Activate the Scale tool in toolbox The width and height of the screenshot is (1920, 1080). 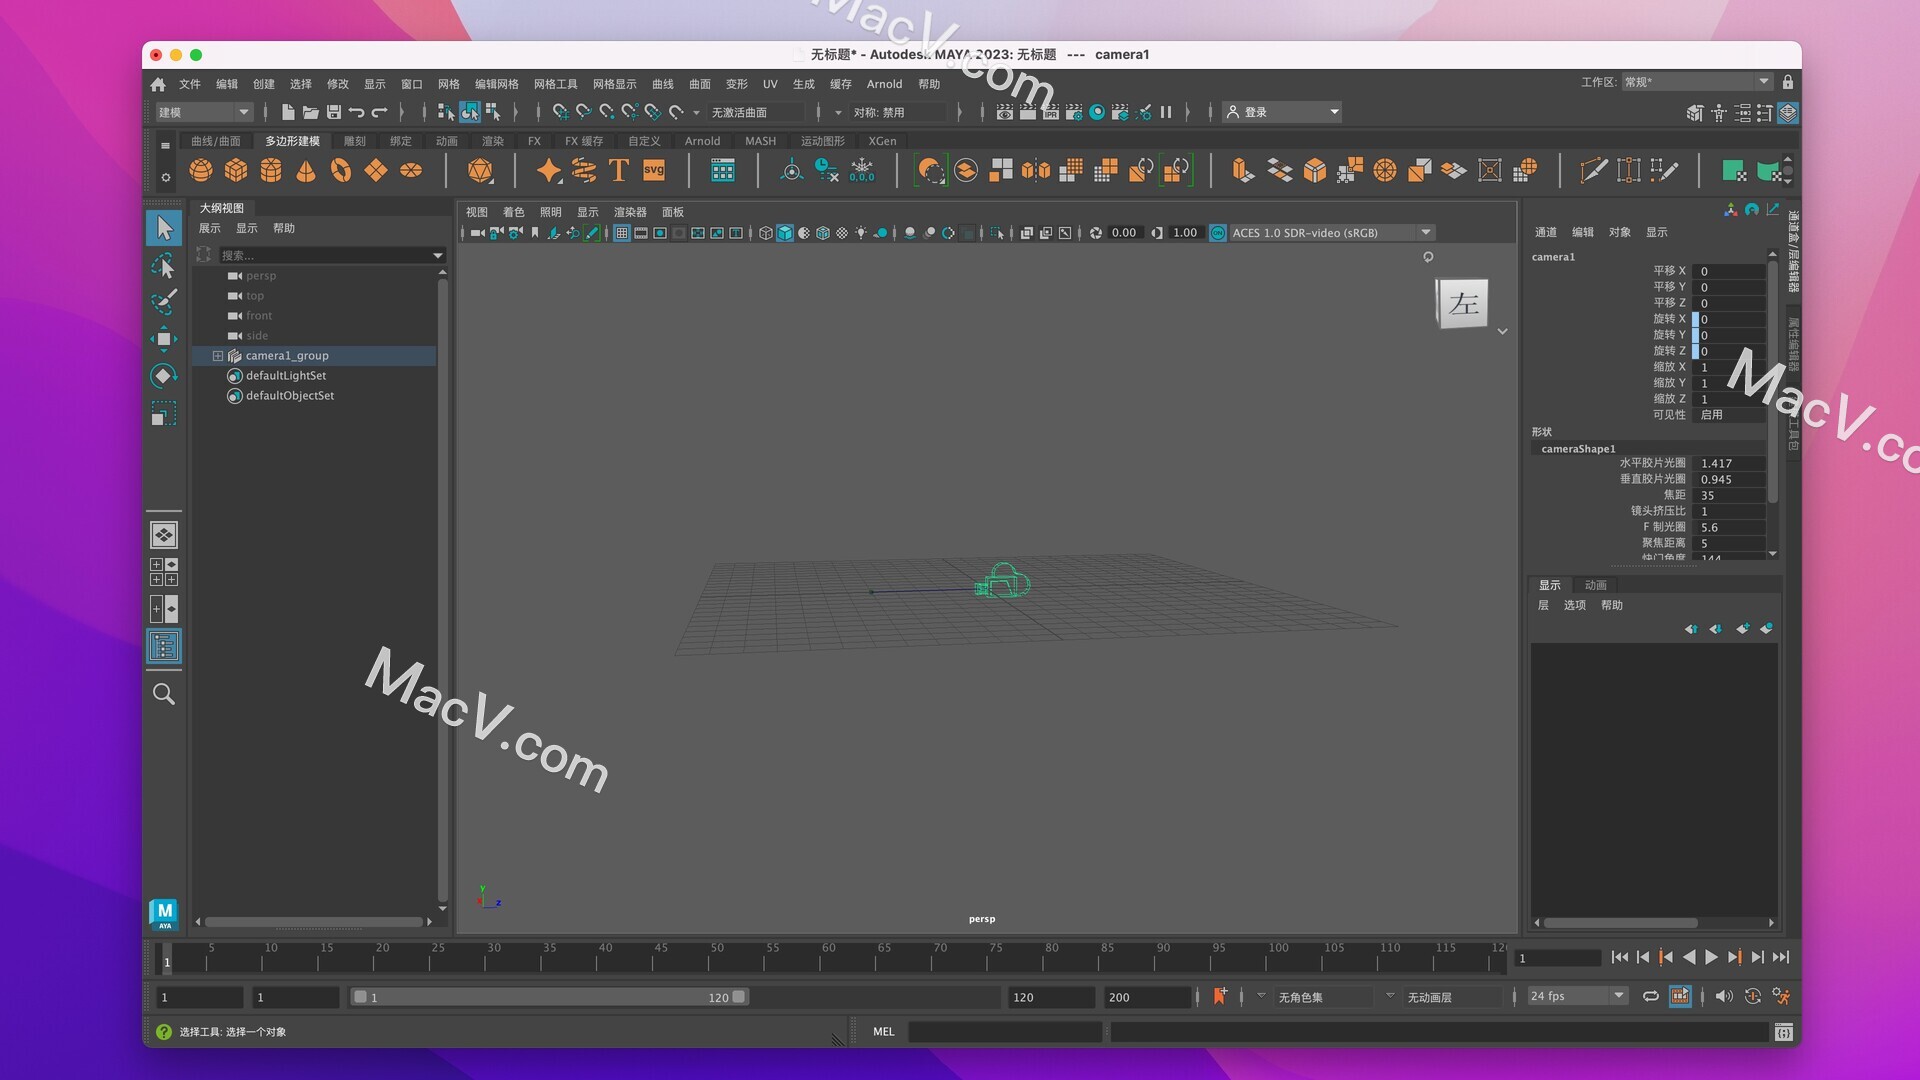click(164, 413)
